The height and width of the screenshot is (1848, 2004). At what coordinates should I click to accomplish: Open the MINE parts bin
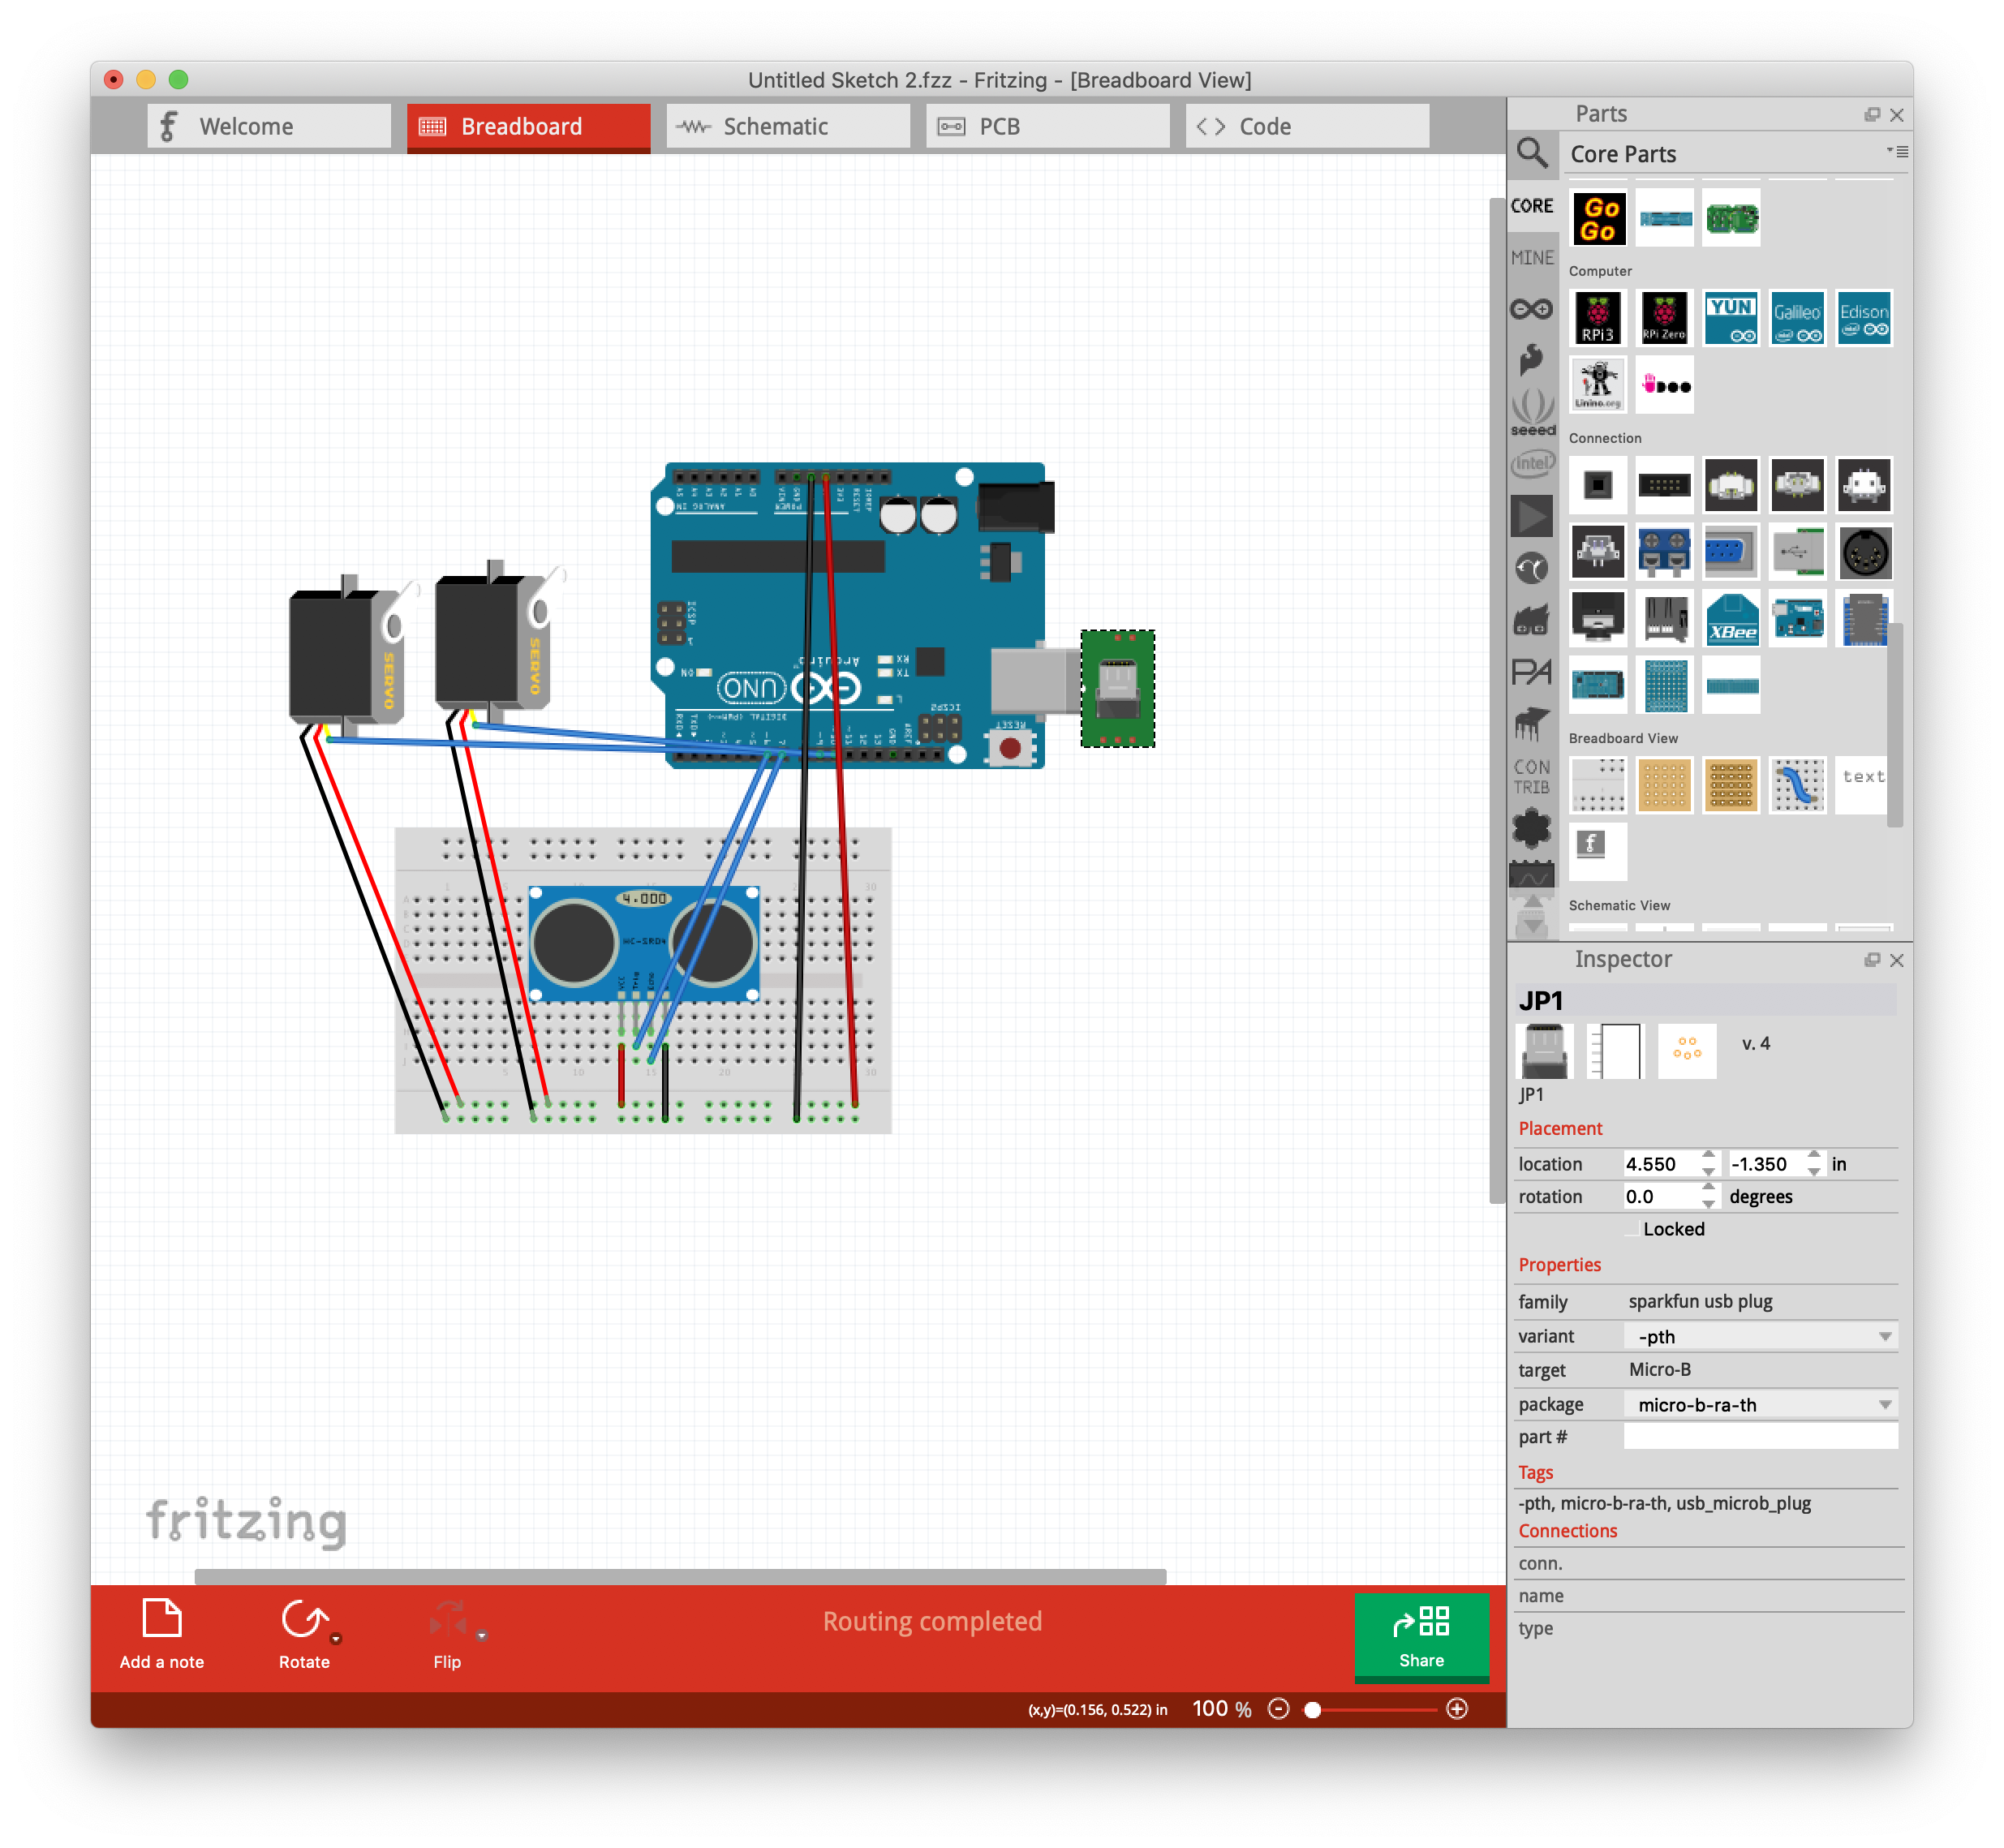(x=1531, y=257)
